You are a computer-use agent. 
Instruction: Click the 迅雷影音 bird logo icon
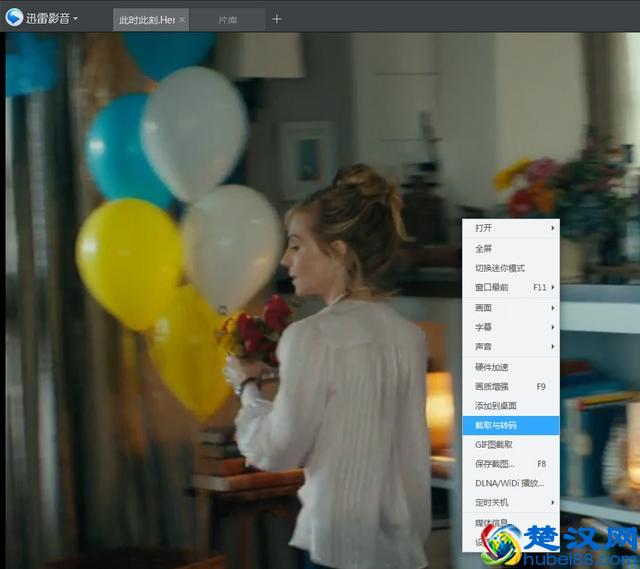pyautogui.click(x=14, y=17)
